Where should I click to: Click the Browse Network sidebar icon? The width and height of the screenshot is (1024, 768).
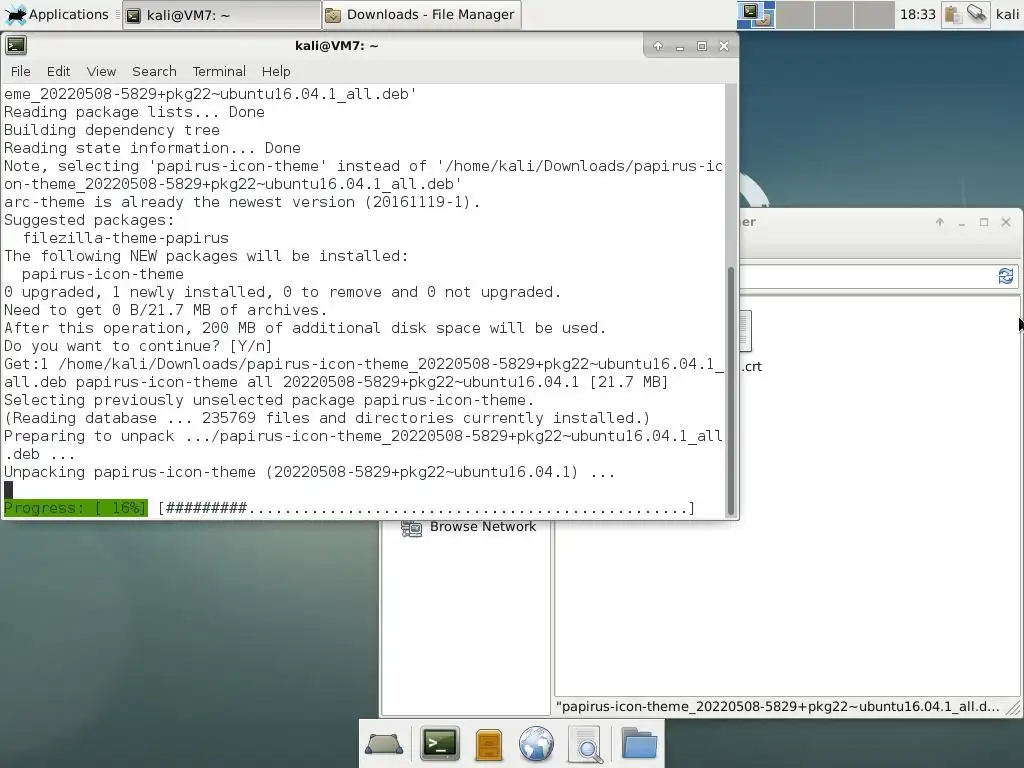point(411,527)
